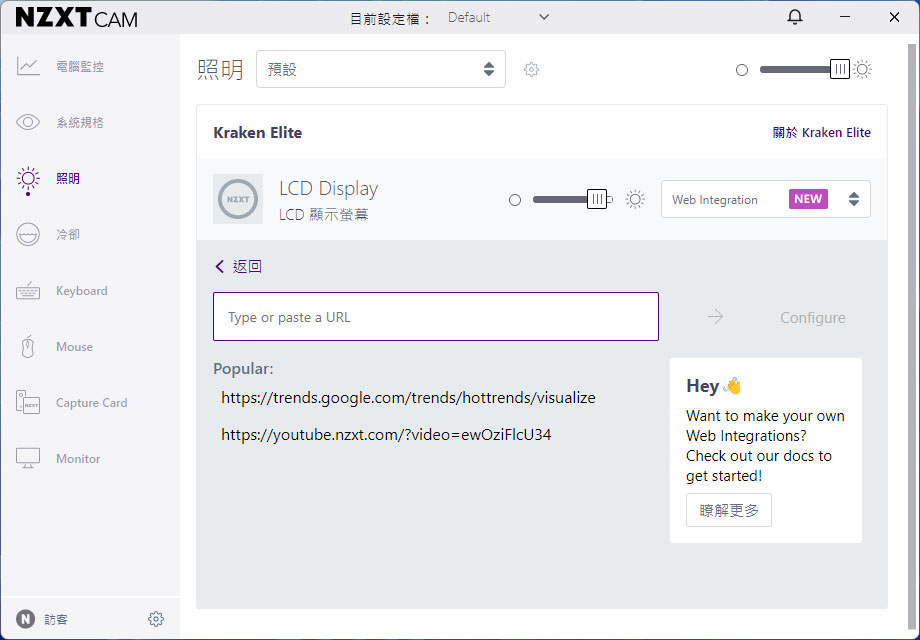Click the arrow icon to load URL
The width and height of the screenshot is (920, 640).
click(715, 317)
